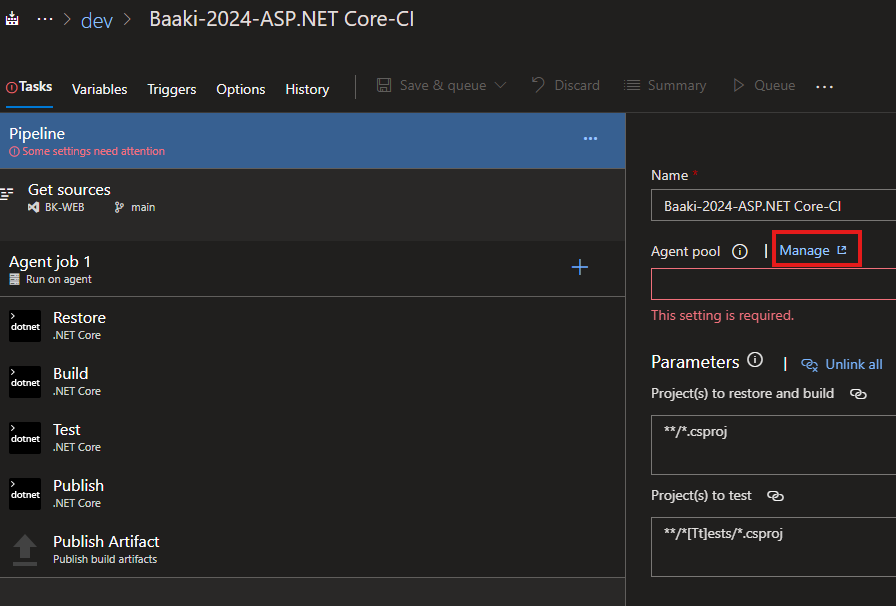896x606 pixels.
Task: Click link icon beside Project(s) to restore and build
Action: point(858,394)
